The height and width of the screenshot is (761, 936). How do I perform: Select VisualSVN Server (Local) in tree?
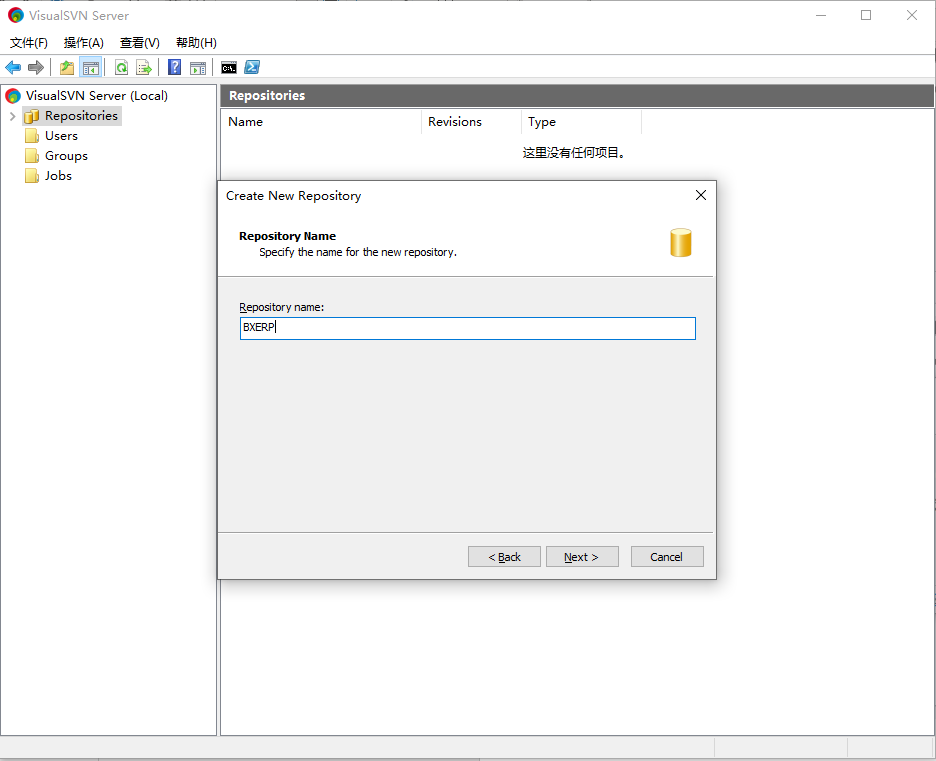tap(97, 95)
